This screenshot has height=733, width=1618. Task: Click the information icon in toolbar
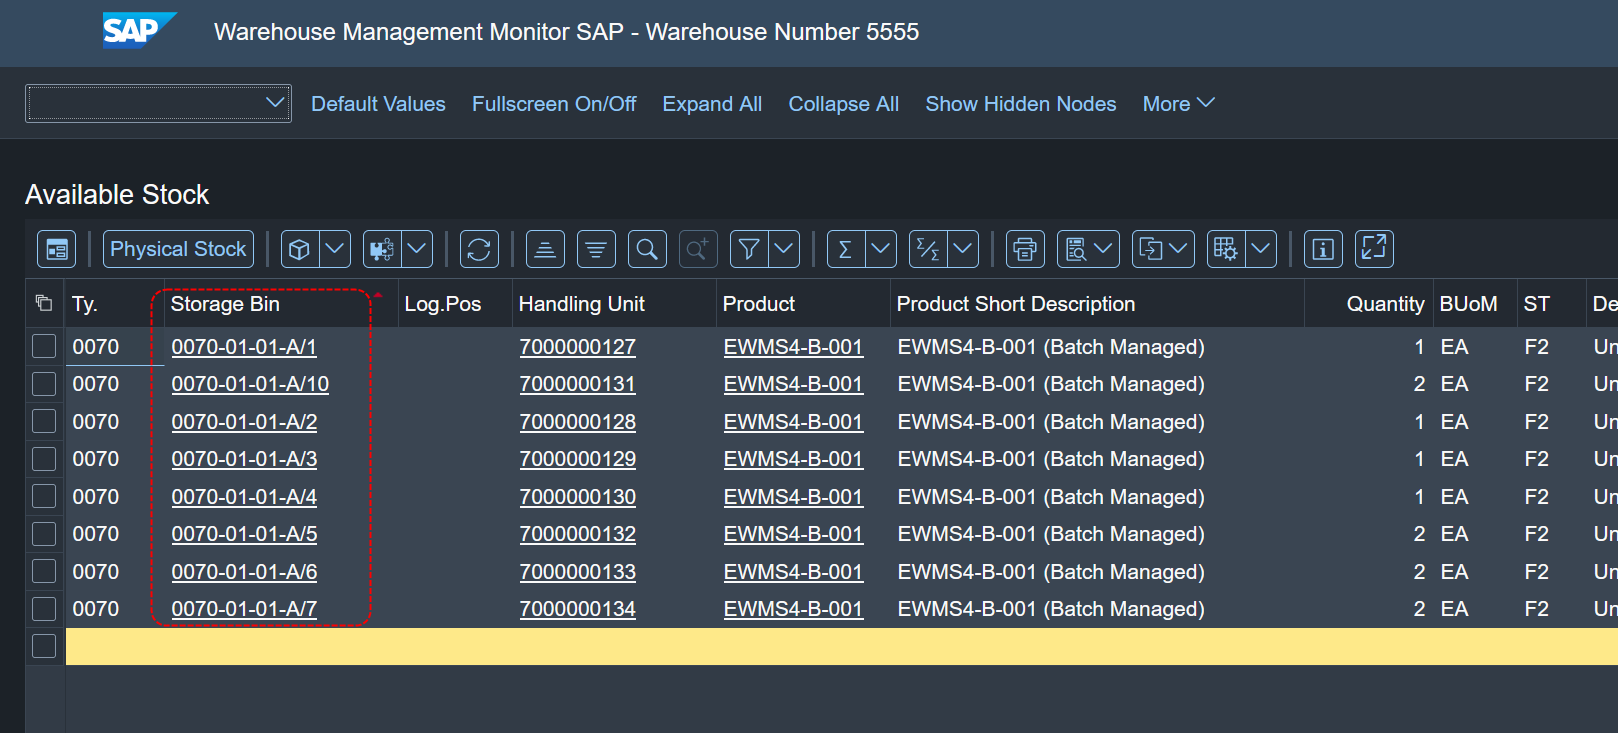[x=1323, y=249]
